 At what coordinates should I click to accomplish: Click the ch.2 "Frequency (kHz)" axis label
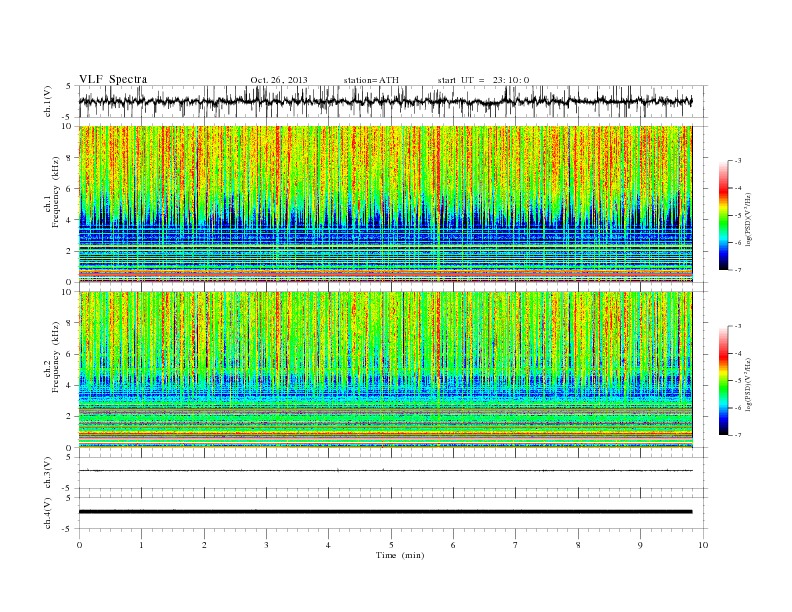click(56, 357)
